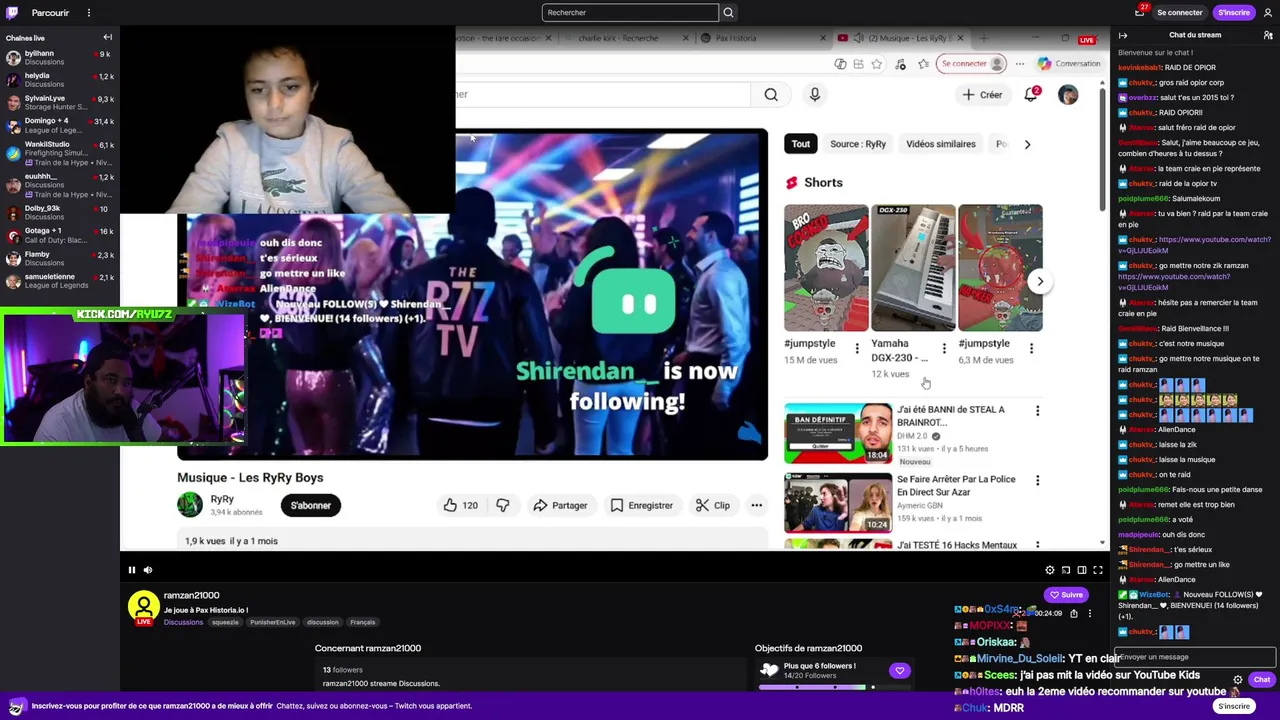Open the samueletienne live channel
The image size is (1280, 720).
coord(60,281)
